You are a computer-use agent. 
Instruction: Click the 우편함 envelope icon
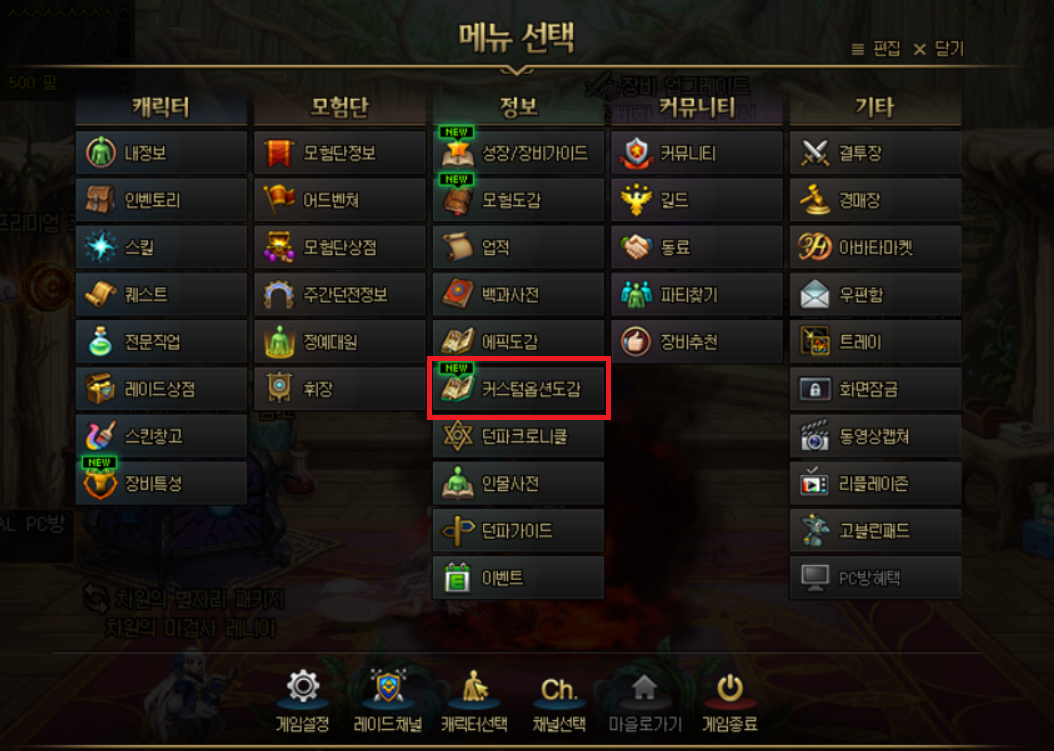pyautogui.click(x=815, y=294)
